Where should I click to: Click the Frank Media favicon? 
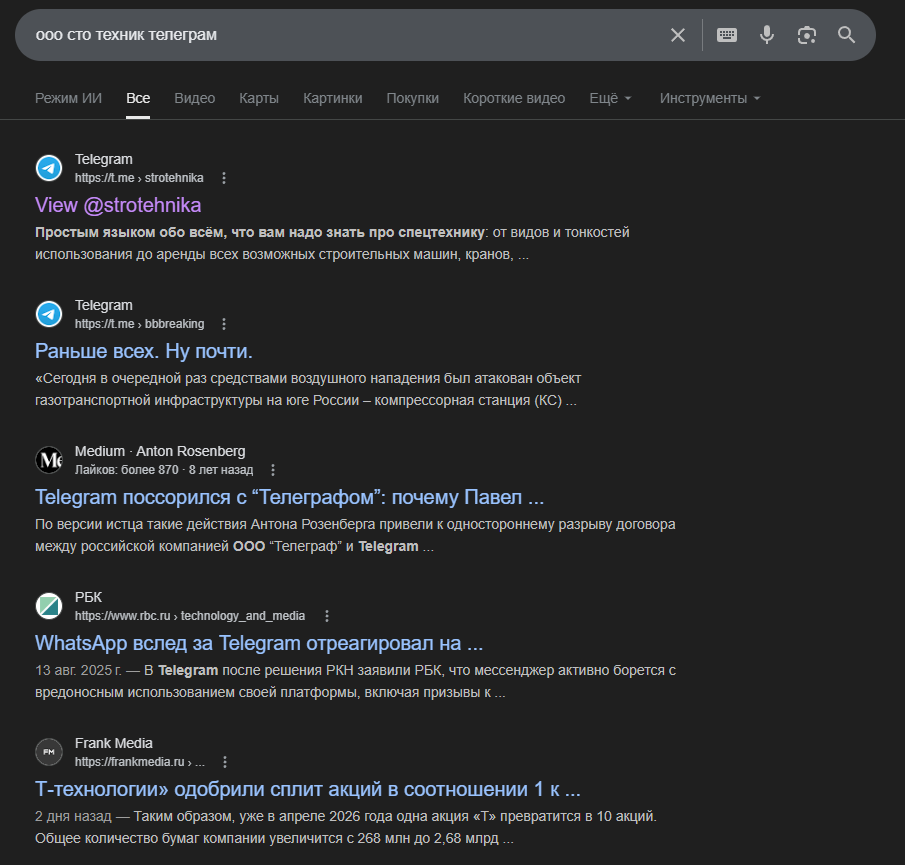[x=49, y=751]
